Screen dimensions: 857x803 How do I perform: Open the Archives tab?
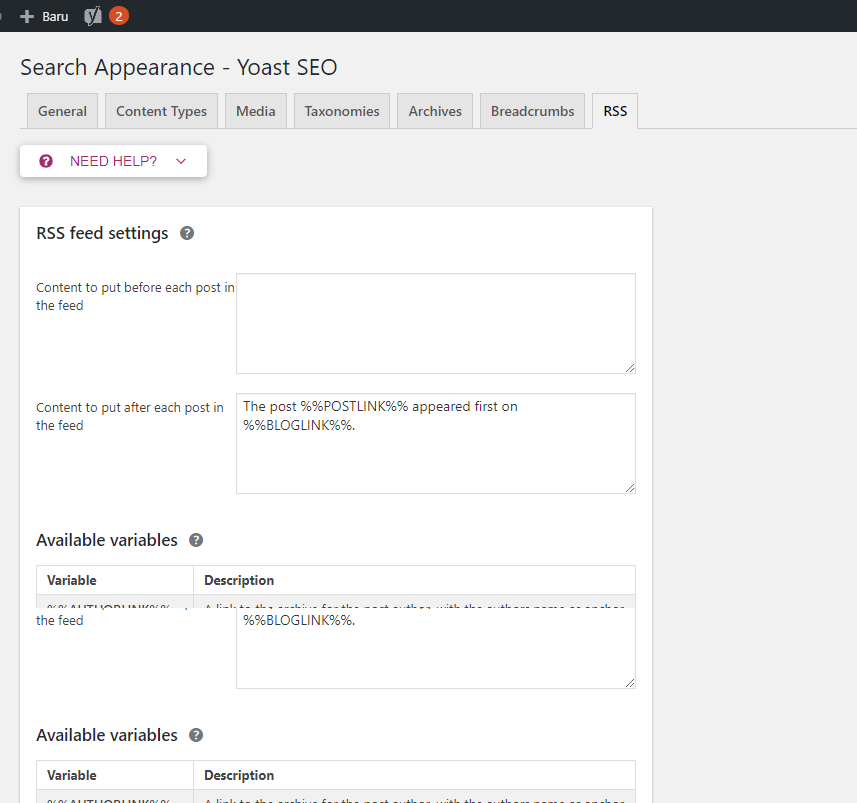tap(435, 111)
